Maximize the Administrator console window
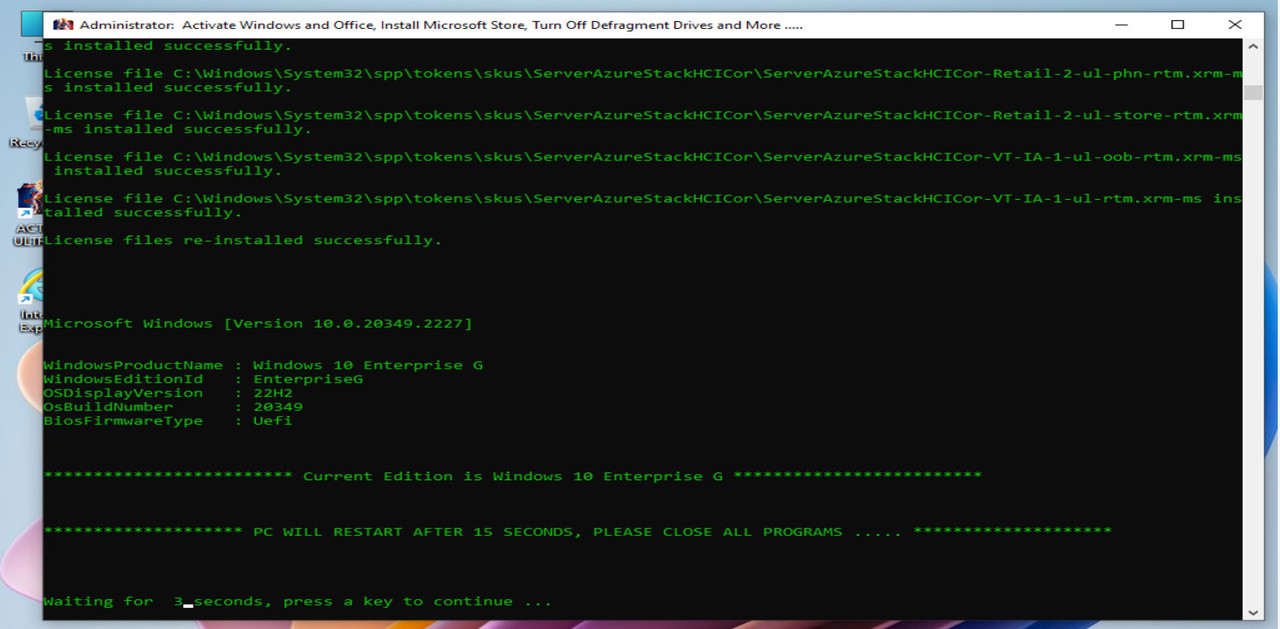The image size is (1280, 629). [1177, 24]
